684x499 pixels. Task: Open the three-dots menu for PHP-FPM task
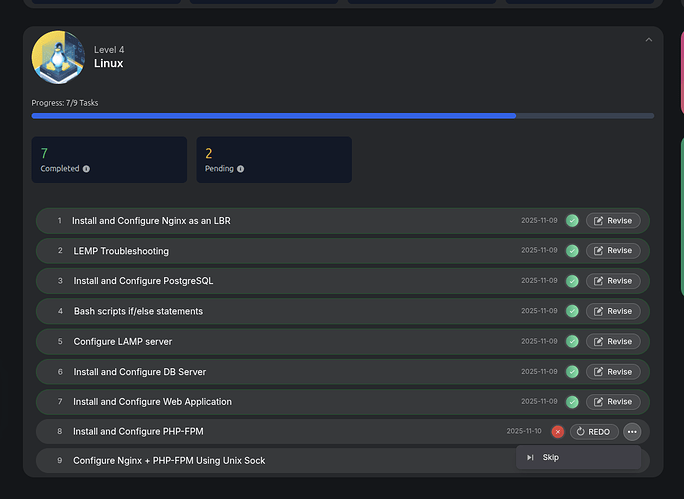[x=632, y=432]
